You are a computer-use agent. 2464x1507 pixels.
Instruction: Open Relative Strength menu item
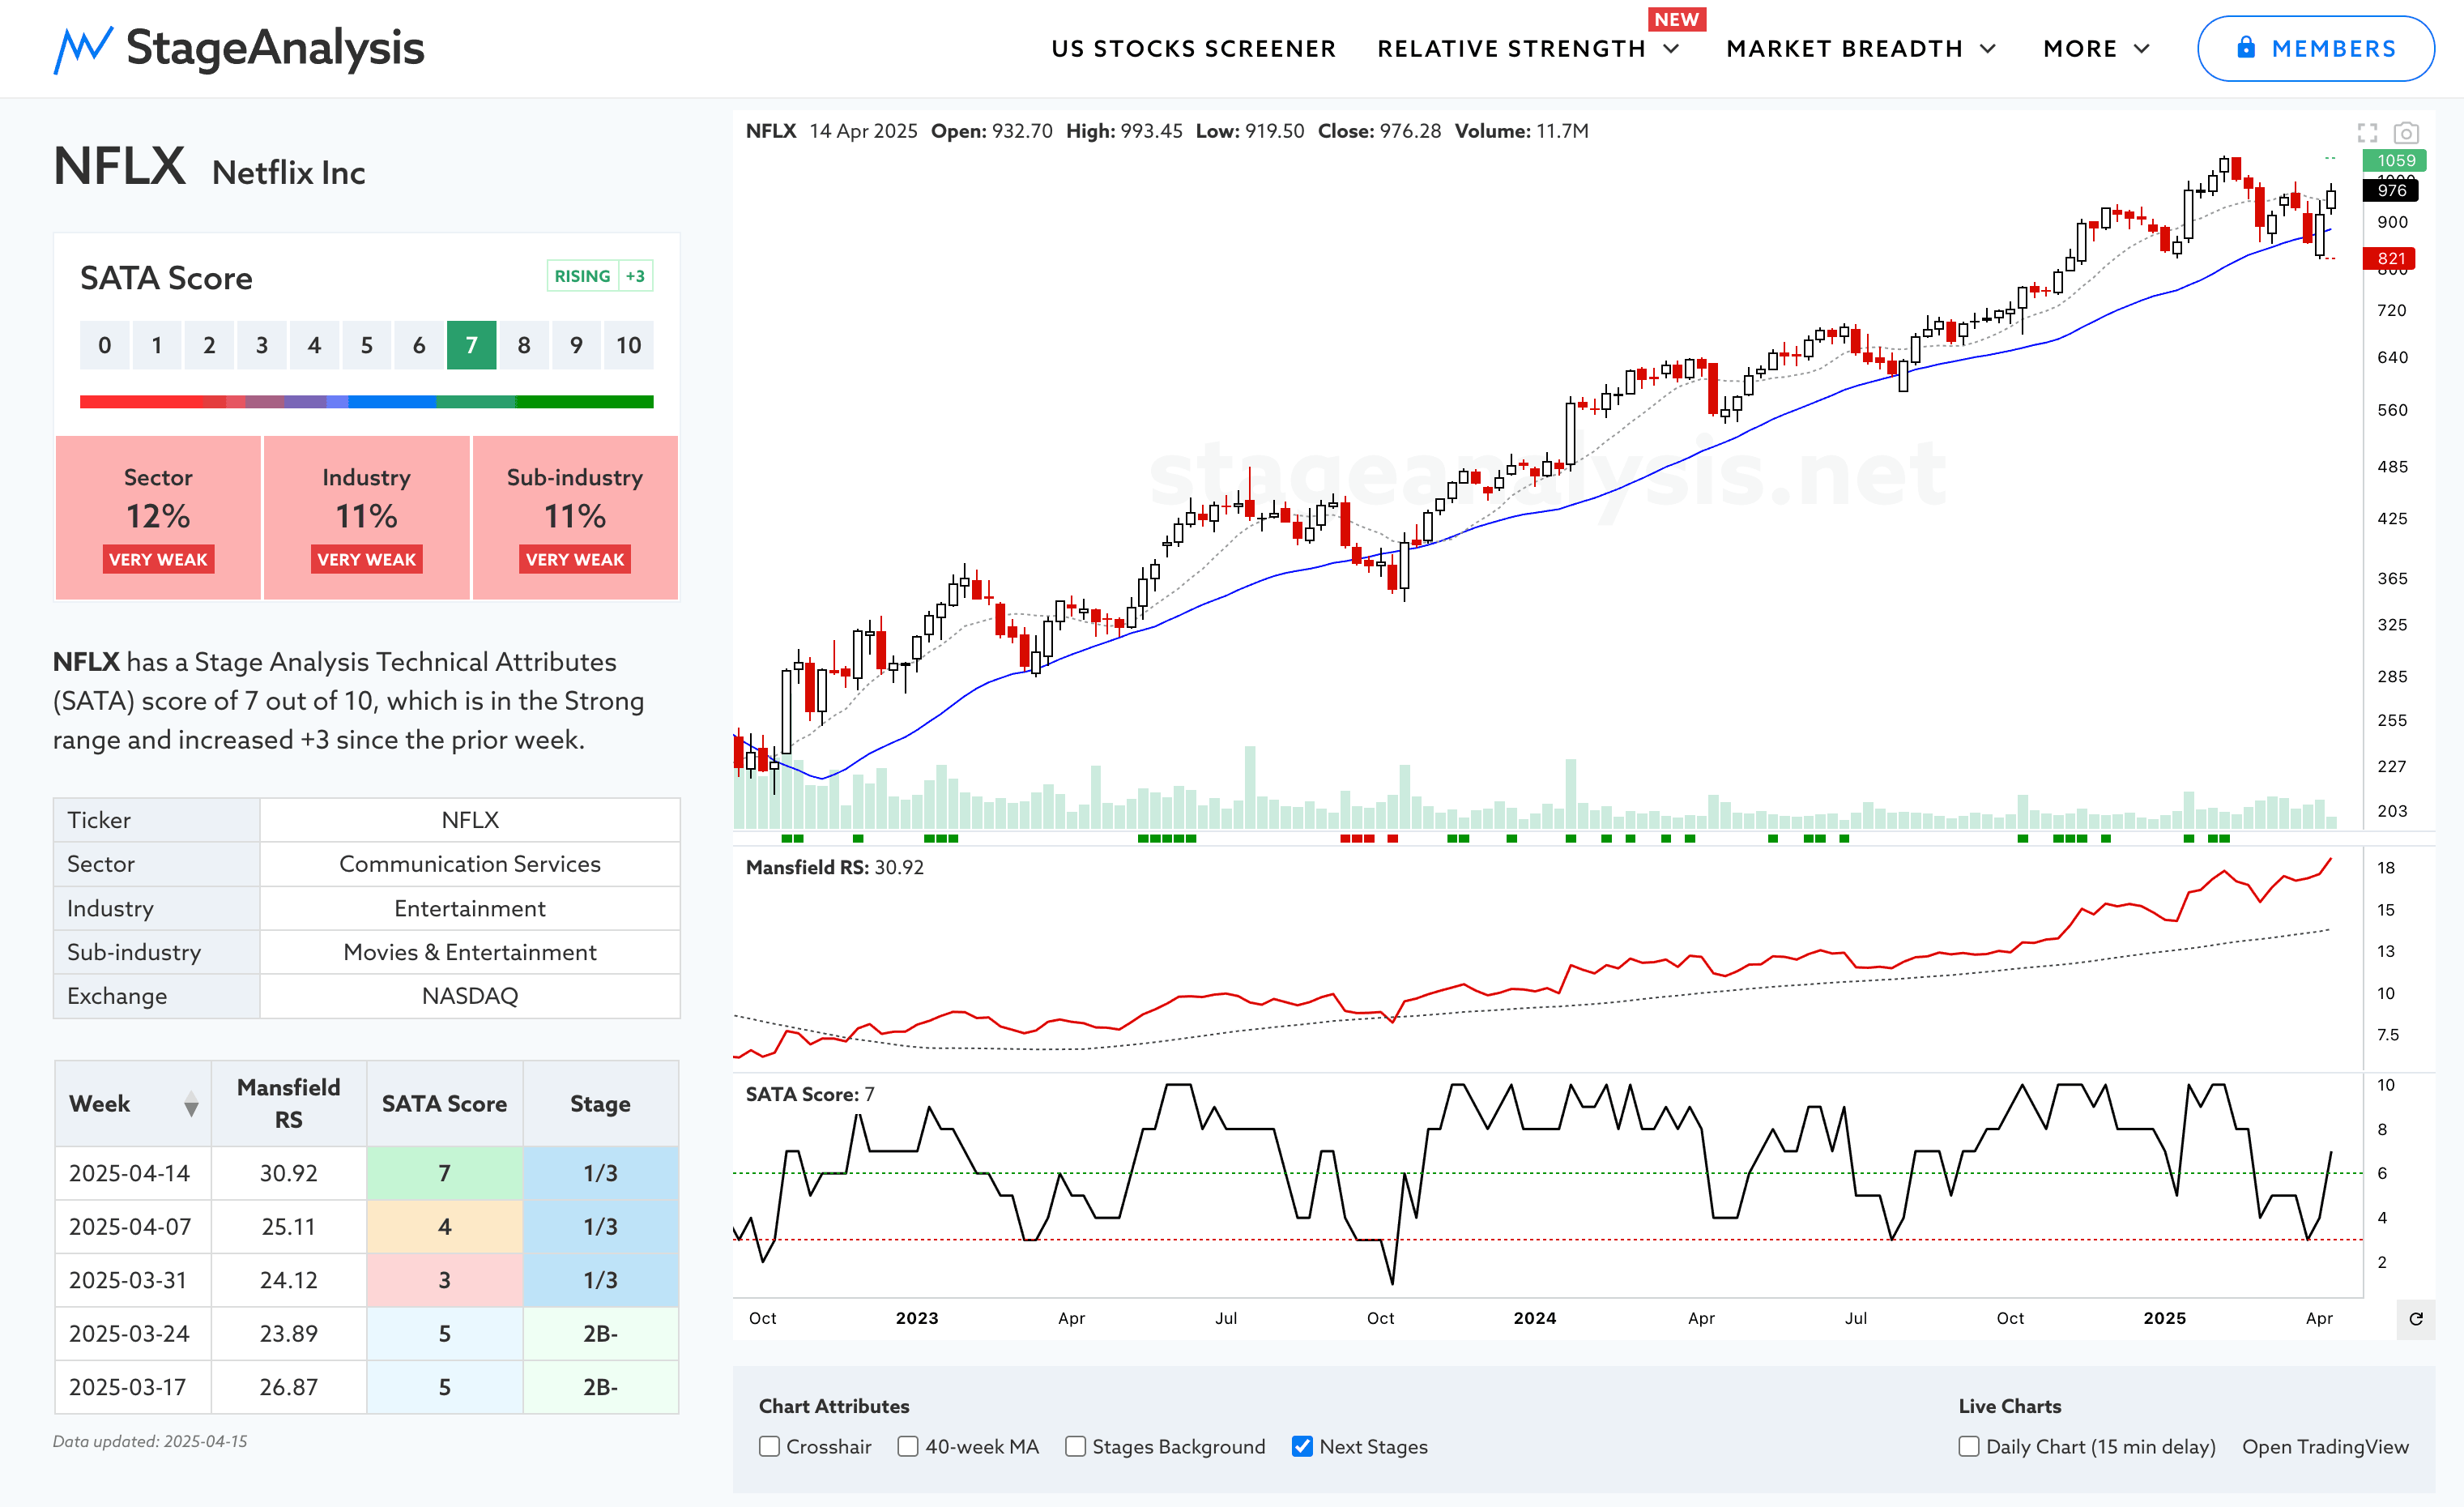(x=1511, y=49)
